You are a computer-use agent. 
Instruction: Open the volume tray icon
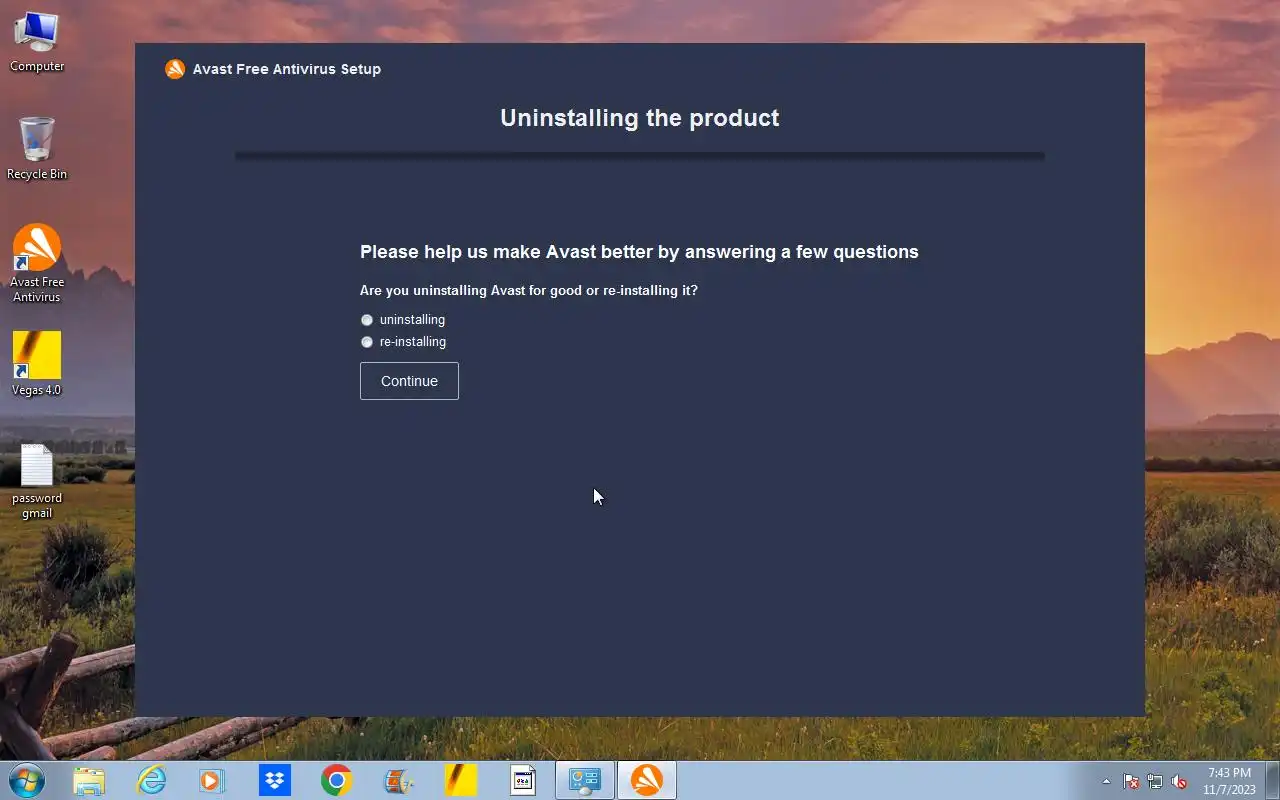coord(1180,781)
